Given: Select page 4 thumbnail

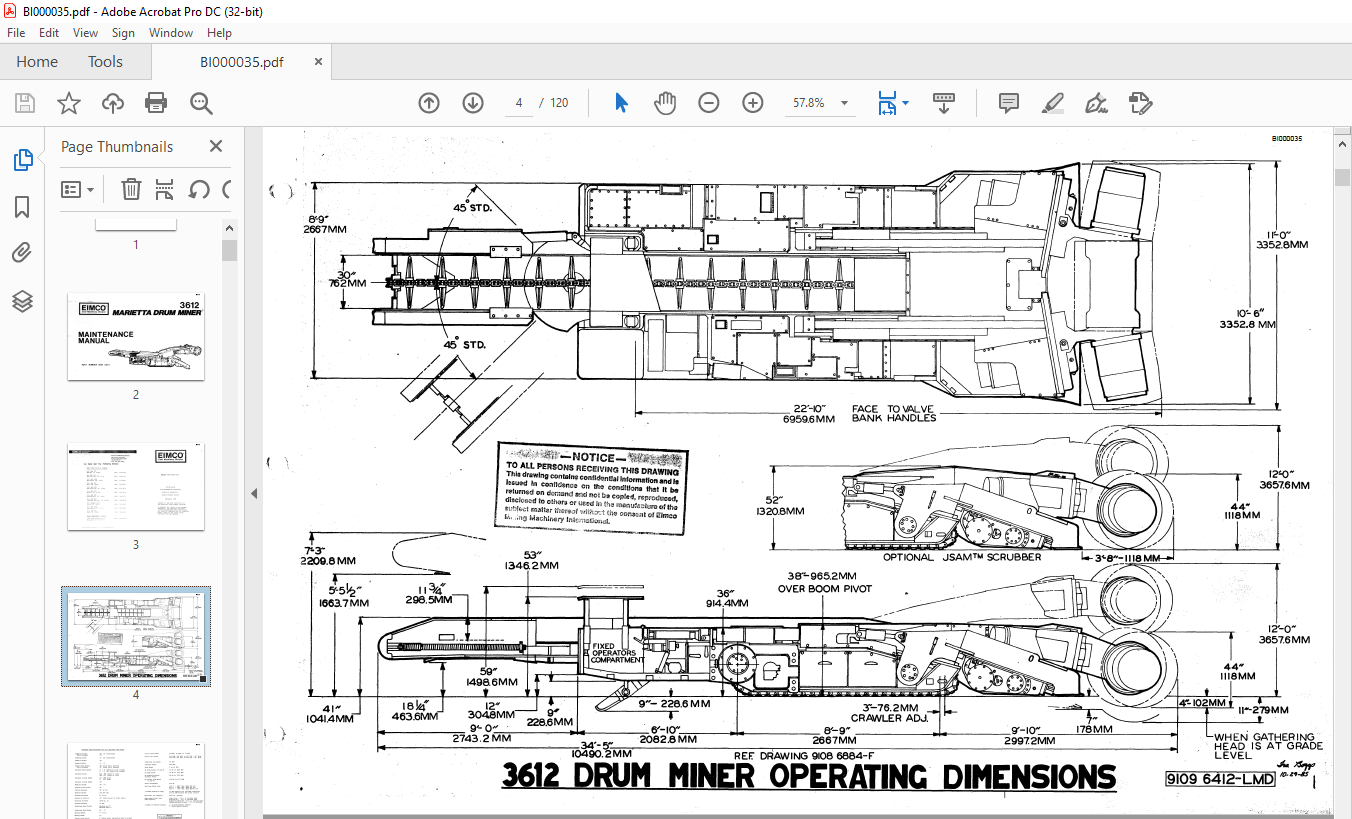Looking at the screenshot, I should click(x=136, y=637).
